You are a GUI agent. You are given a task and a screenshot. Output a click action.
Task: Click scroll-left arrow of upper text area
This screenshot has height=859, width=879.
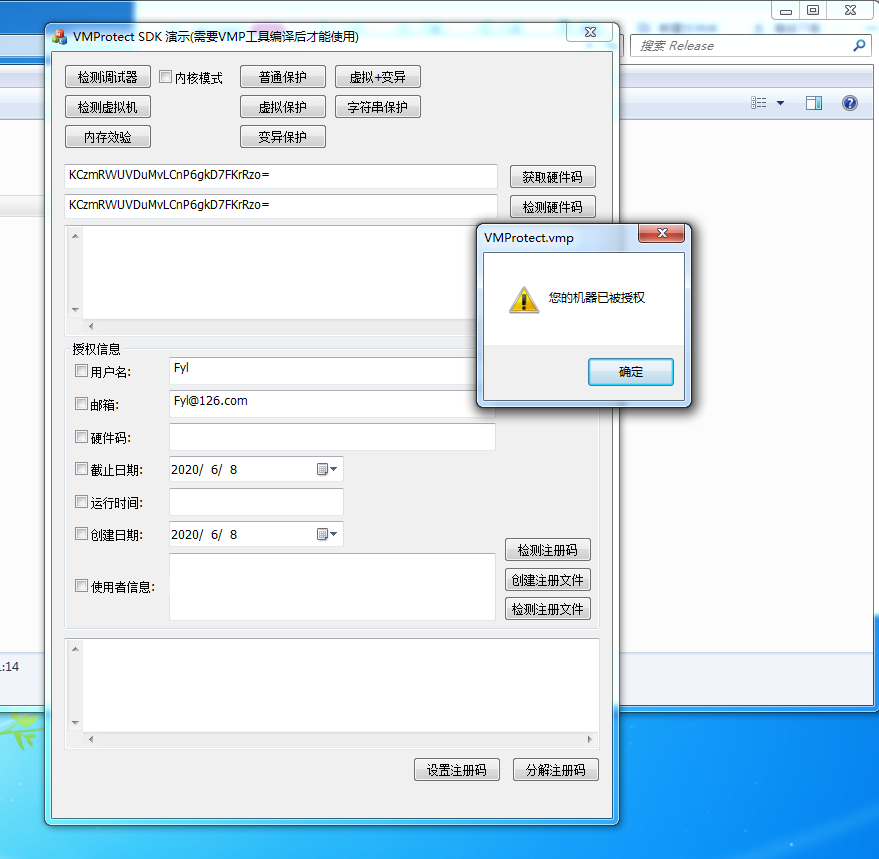point(91,326)
